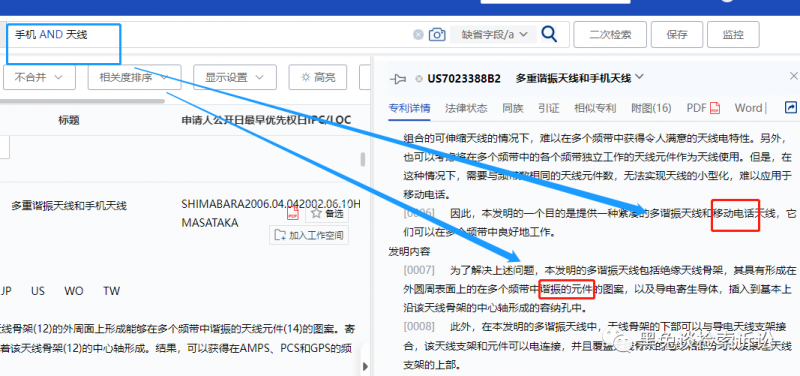
Task: Open the 不合并 merge dropdown
Action: tap(39, 78)
